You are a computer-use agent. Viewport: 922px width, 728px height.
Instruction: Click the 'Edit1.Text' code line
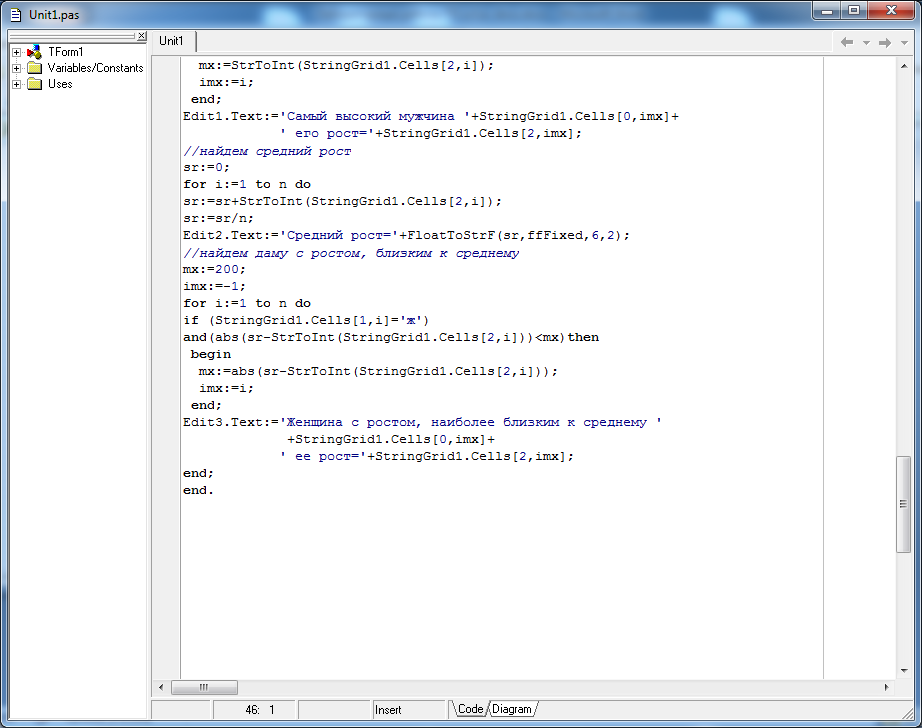[x=431, y=116]
